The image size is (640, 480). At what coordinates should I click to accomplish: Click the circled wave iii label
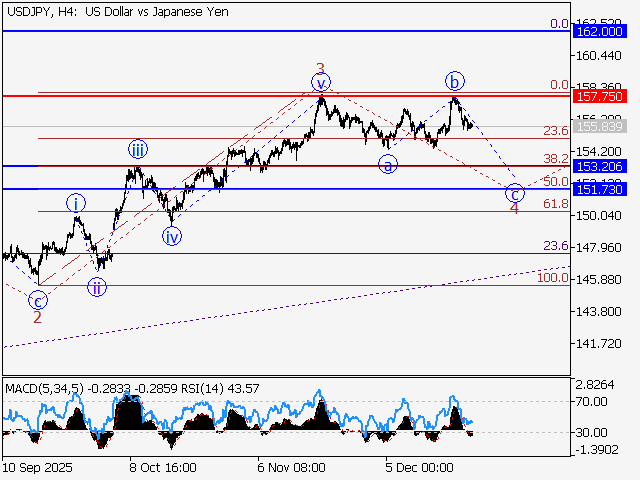(138, 150)
